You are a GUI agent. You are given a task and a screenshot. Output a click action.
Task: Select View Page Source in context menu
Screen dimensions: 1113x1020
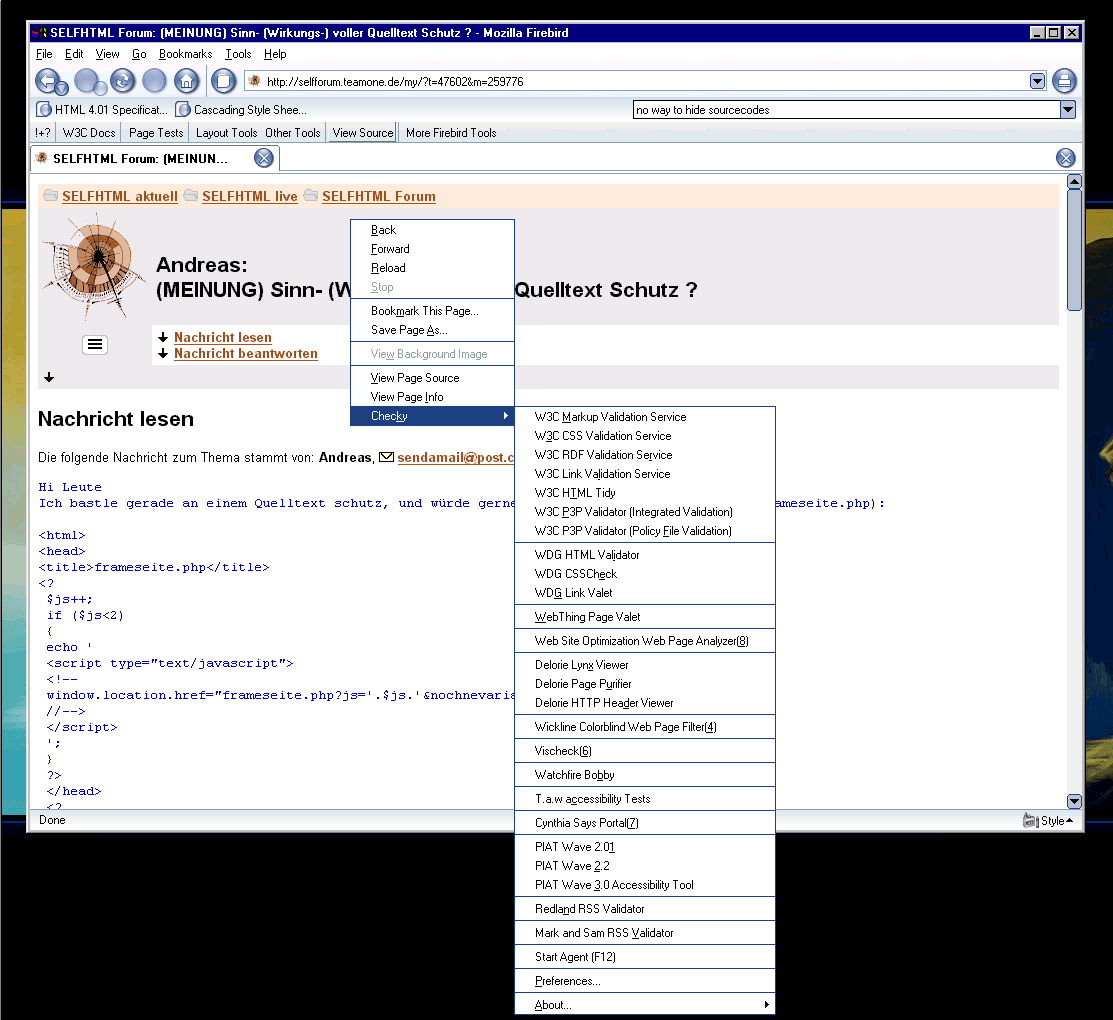(415, 378)
